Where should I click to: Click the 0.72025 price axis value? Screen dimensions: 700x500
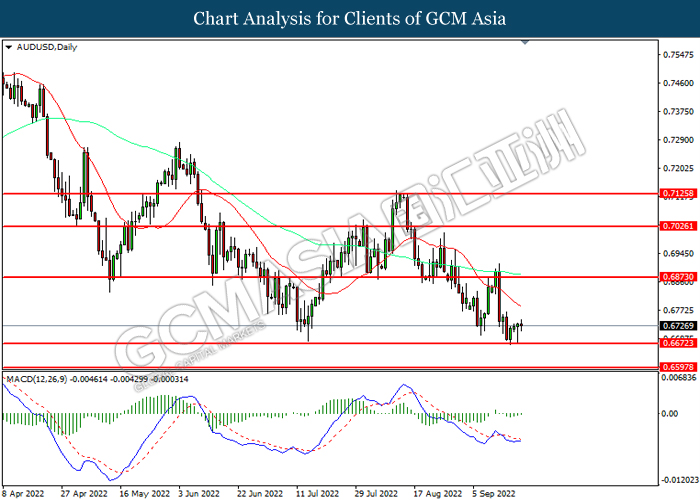679,168
